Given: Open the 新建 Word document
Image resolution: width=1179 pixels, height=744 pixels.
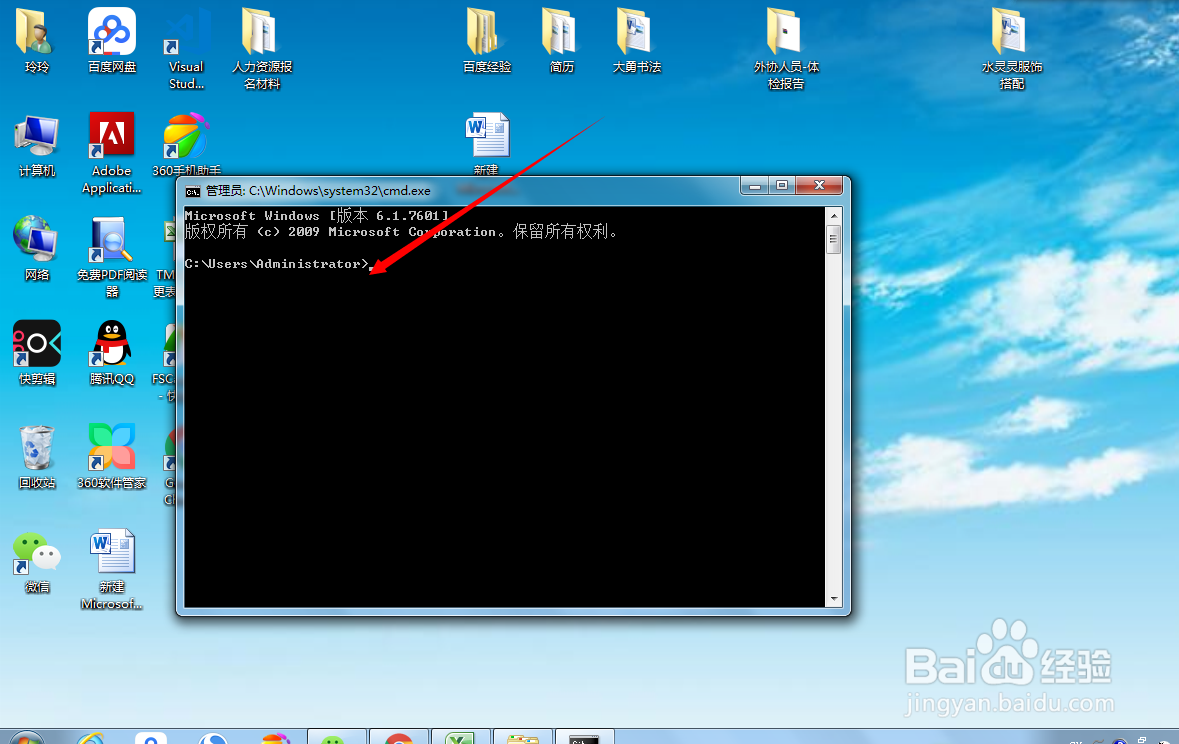Looking at the screenshot, I should [x=487, y=135].
